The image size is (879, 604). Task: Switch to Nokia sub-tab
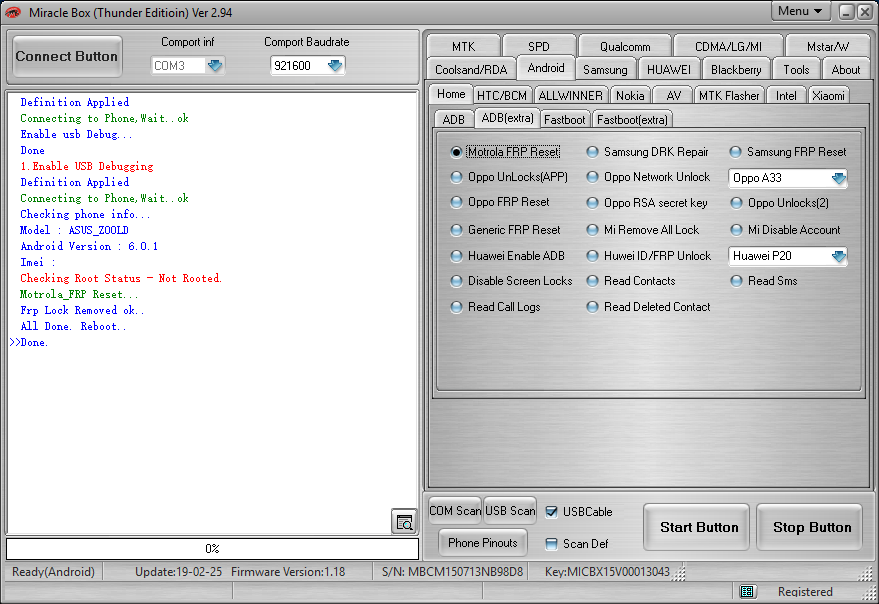(630, 95)
